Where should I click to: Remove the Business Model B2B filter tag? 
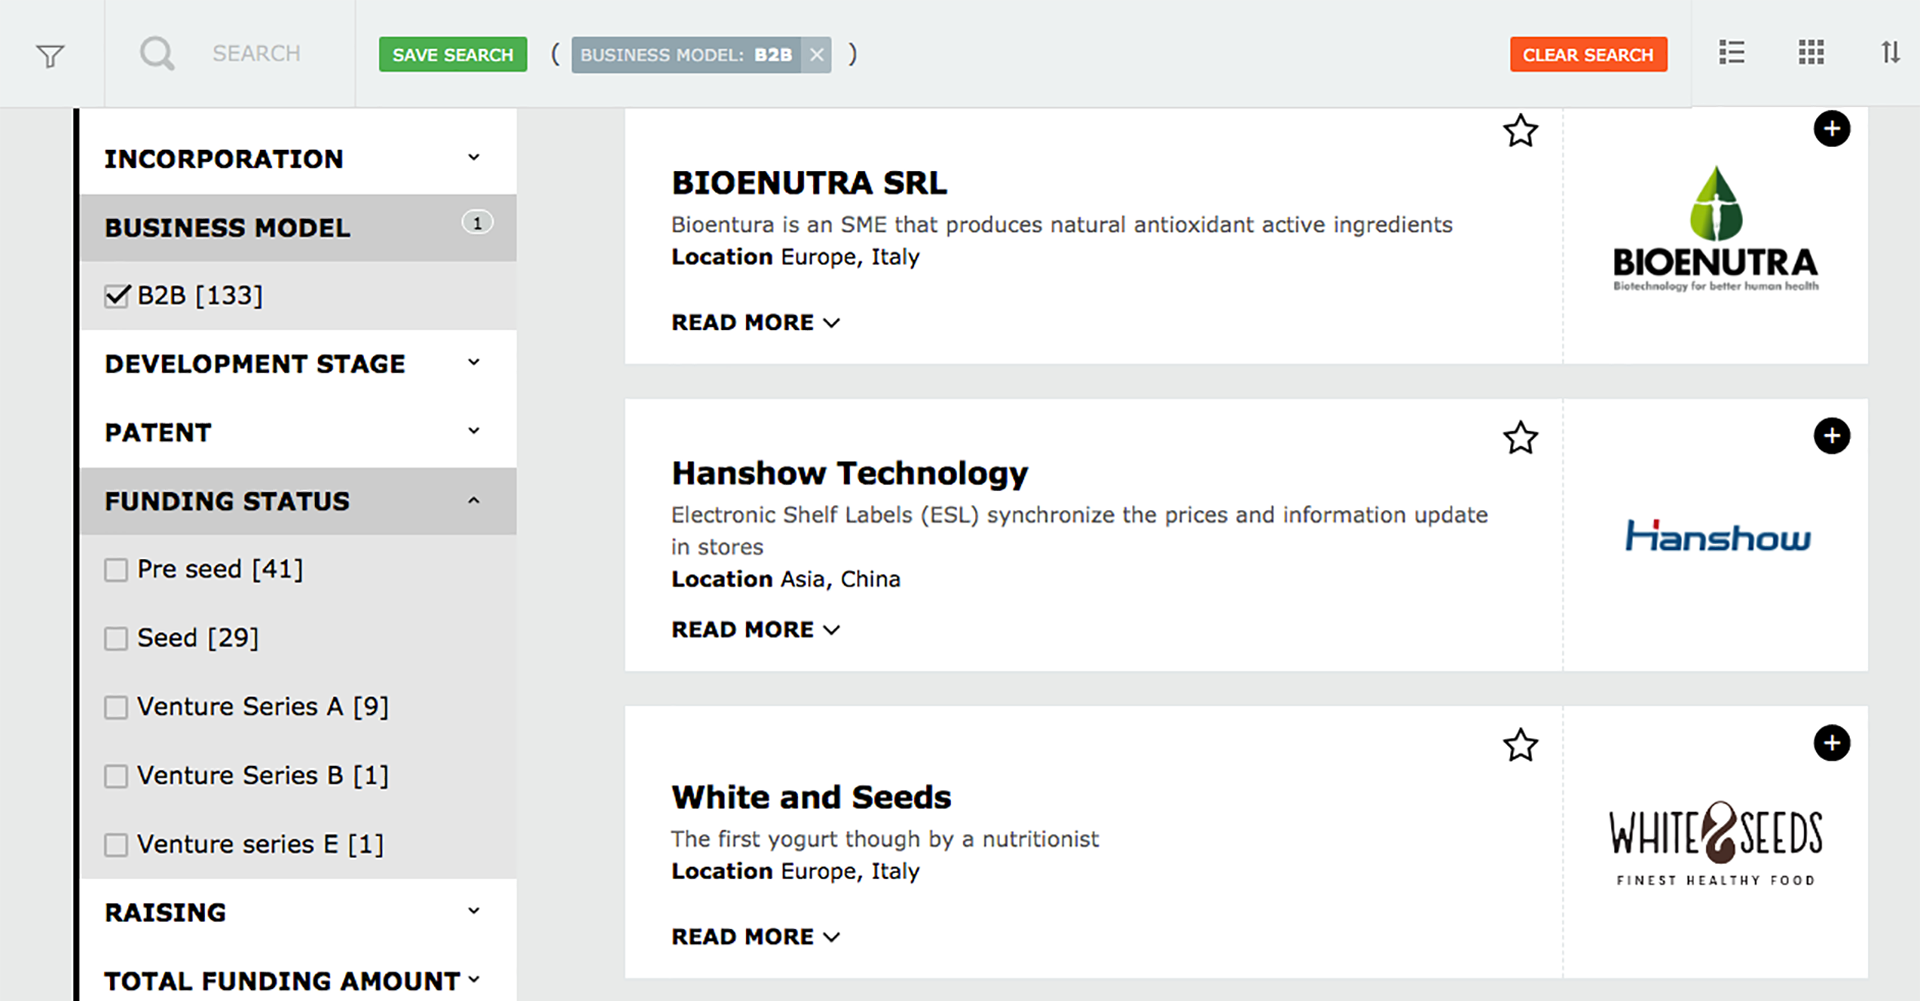click(817, 55)
